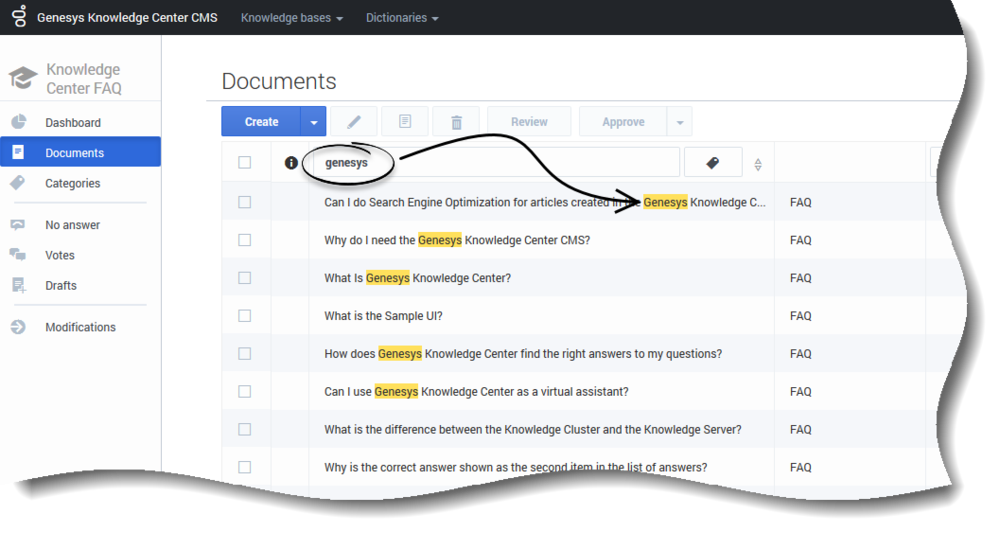Open 'Why is the correct answer shown' document

coord(515,467)
